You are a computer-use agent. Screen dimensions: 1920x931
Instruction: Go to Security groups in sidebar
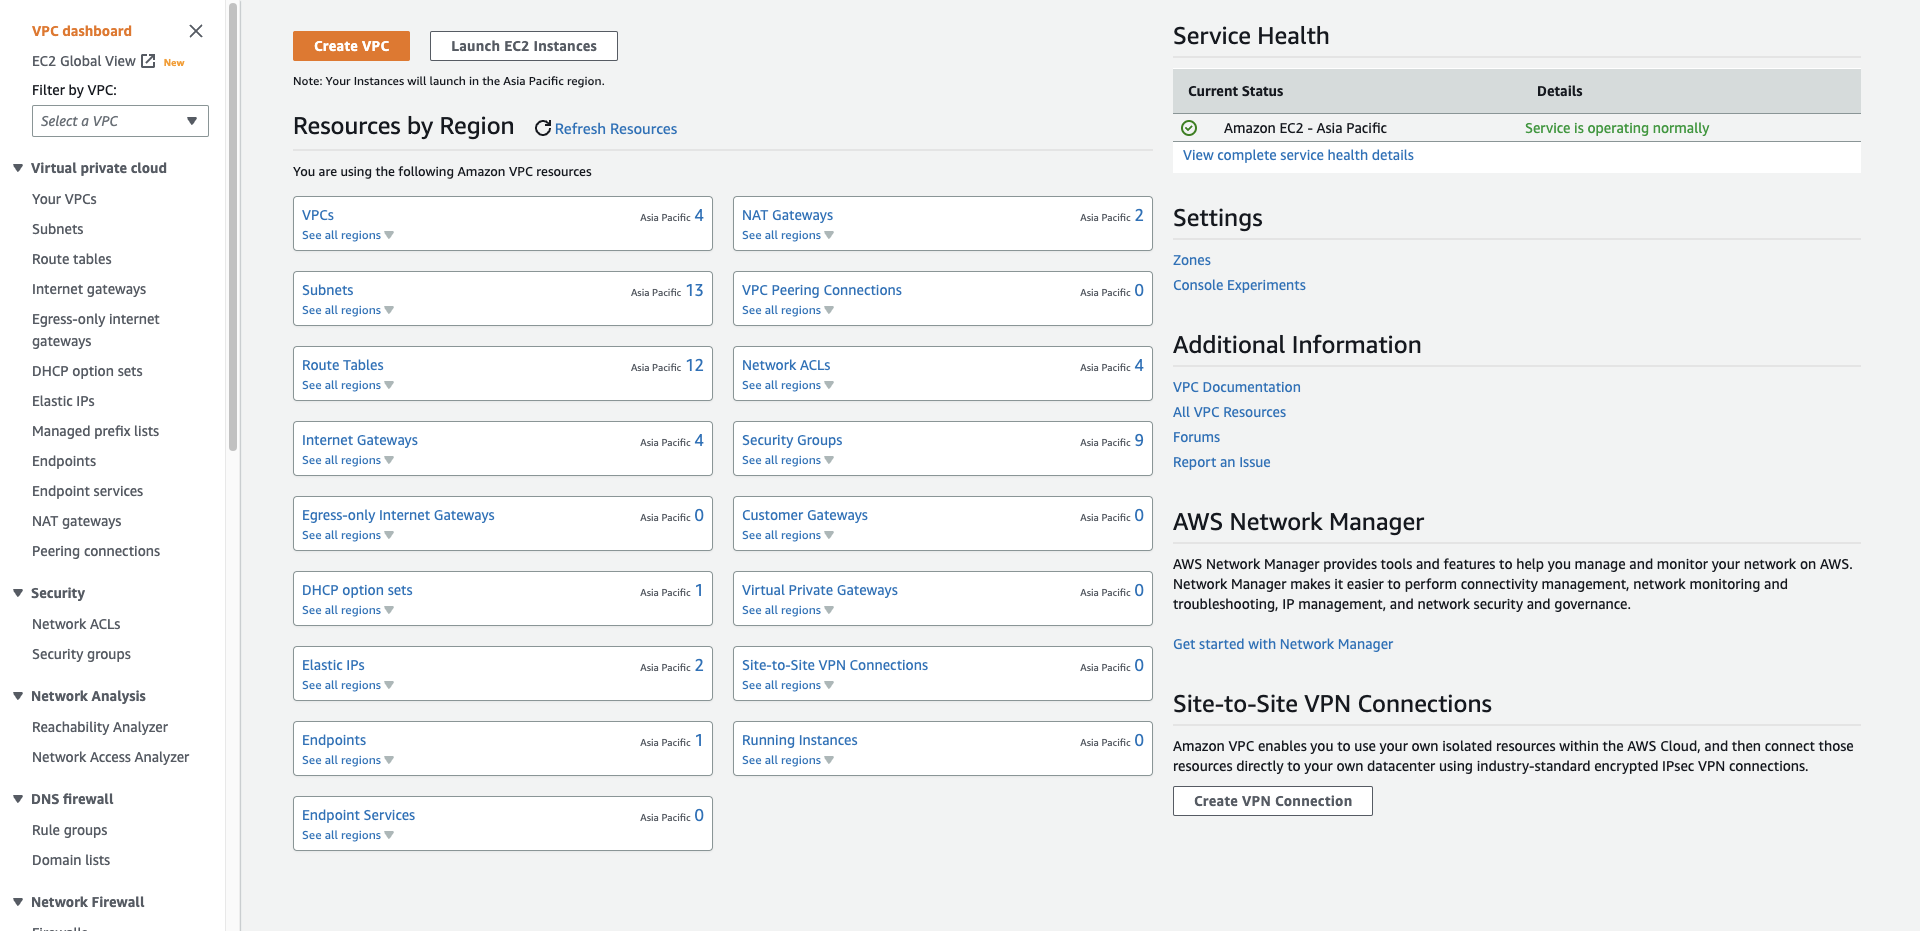tap(81, 654)
